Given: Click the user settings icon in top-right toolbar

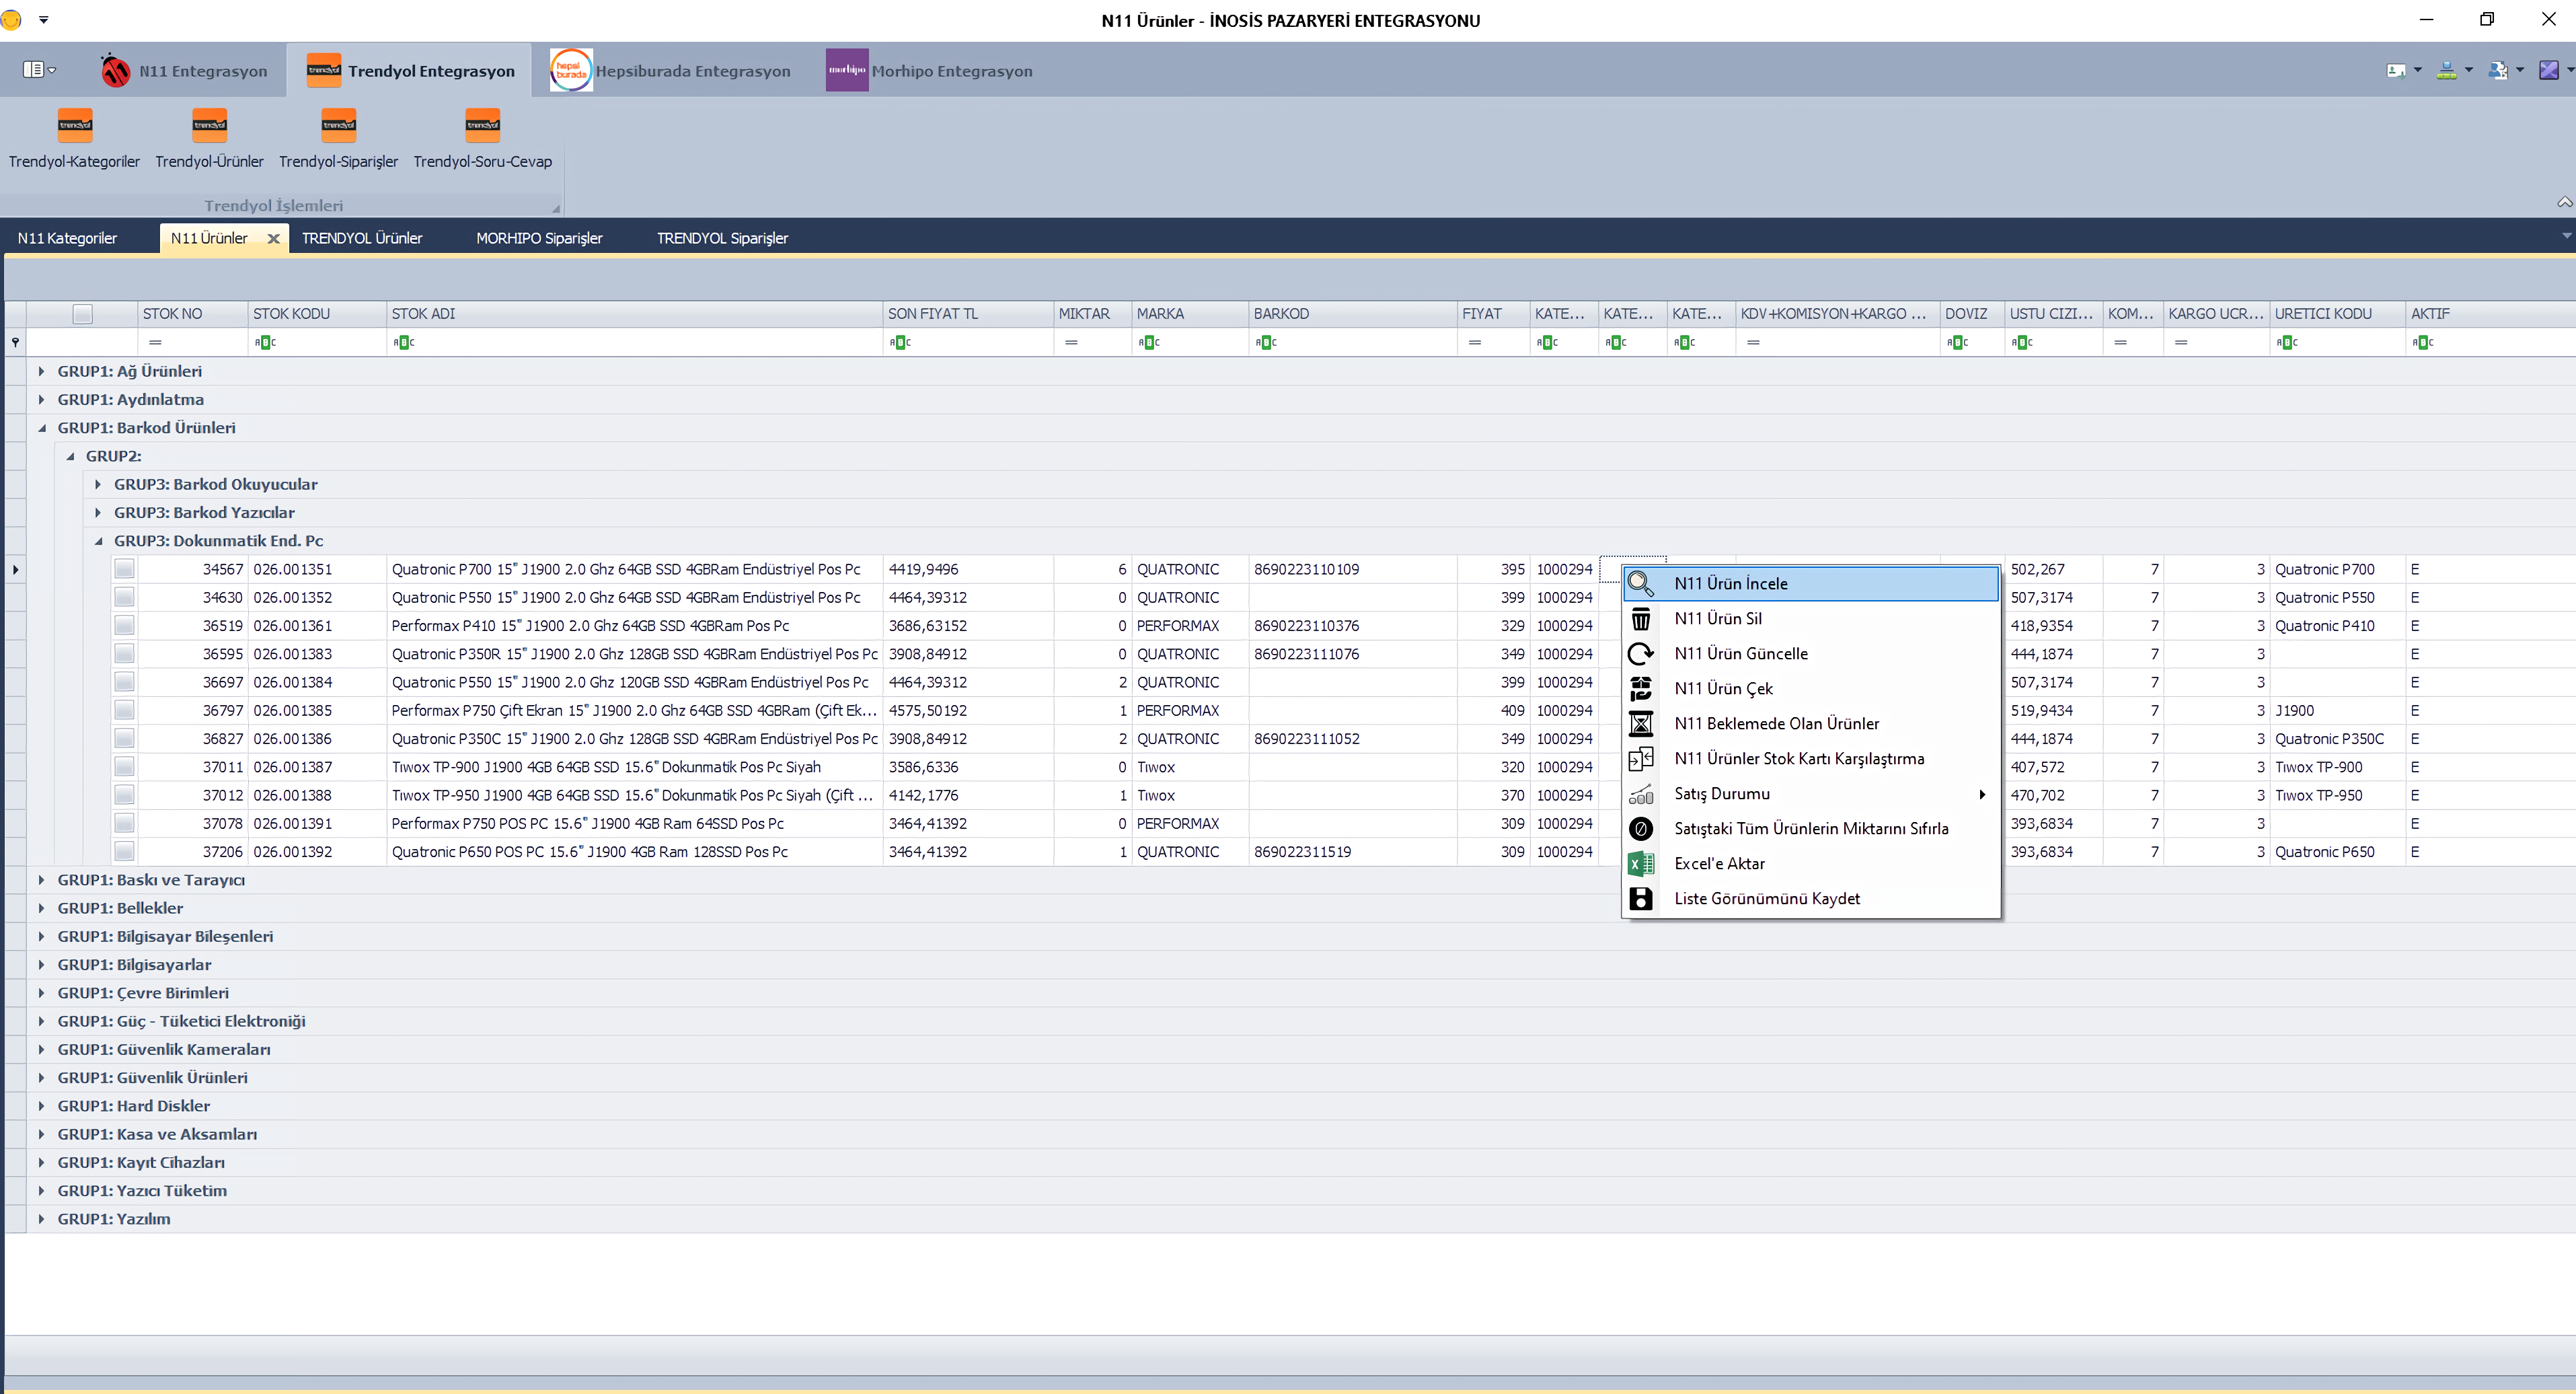Looking at the screenshot, I should pyautogui.click(x=2497, y=70).
